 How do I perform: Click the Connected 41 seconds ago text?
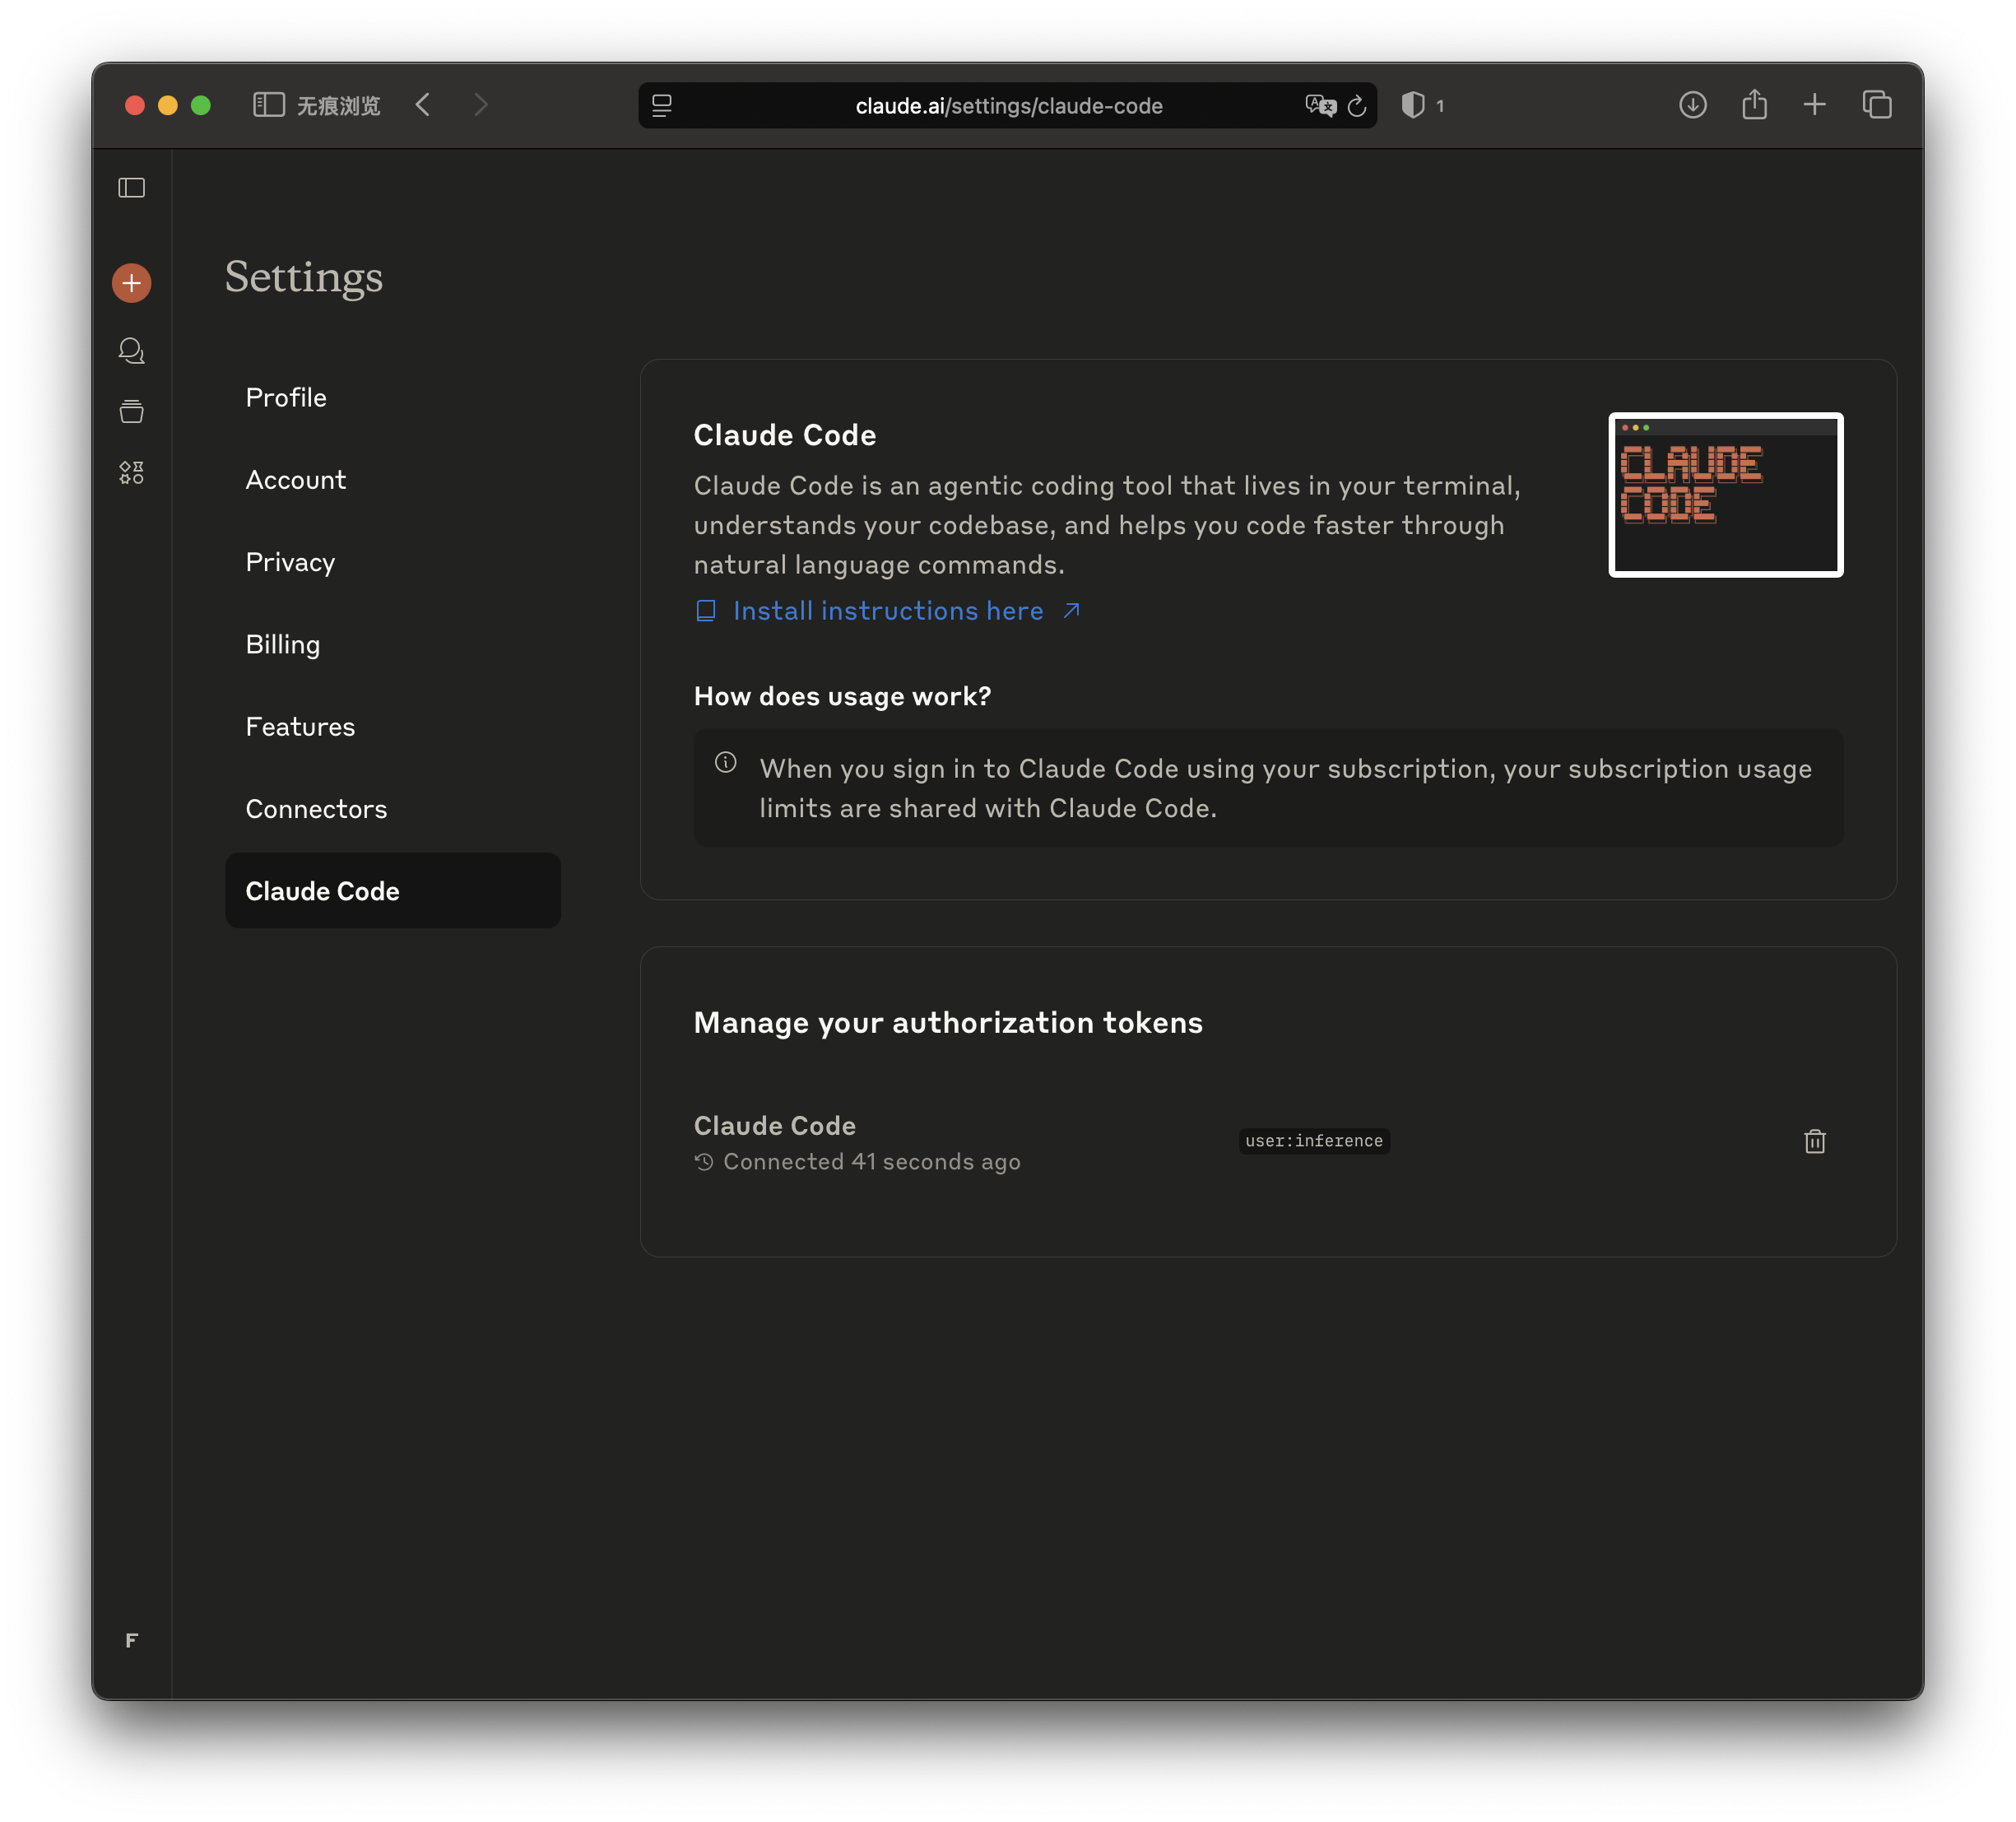[872, 1162]
